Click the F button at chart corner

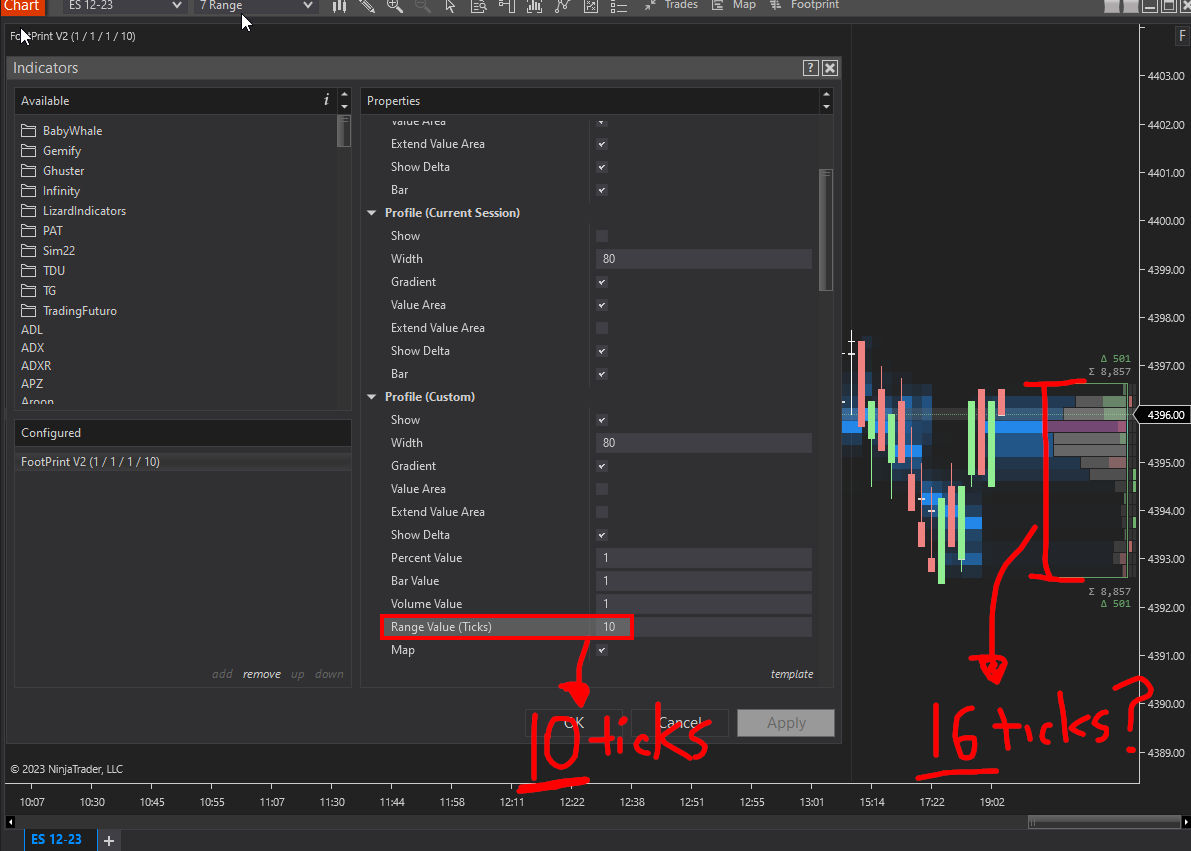point(1182,36)
